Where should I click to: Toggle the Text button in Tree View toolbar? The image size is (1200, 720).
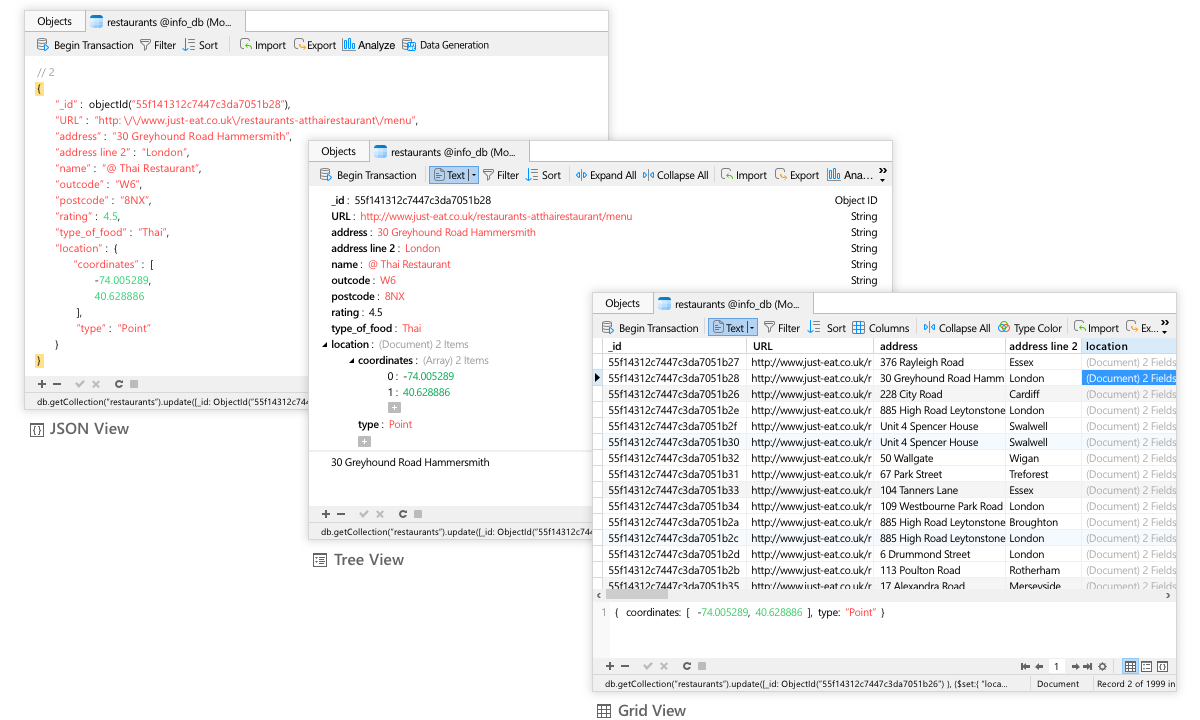[449, 175]
